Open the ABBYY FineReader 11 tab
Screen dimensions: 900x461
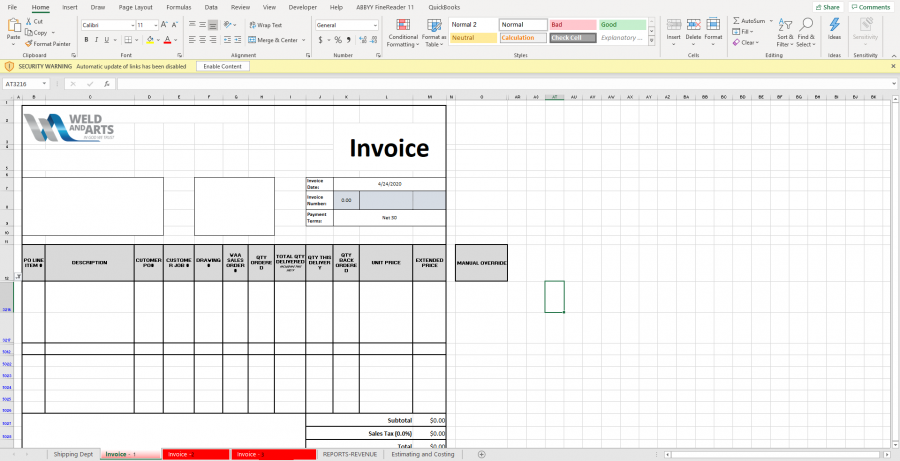(385, 7)
